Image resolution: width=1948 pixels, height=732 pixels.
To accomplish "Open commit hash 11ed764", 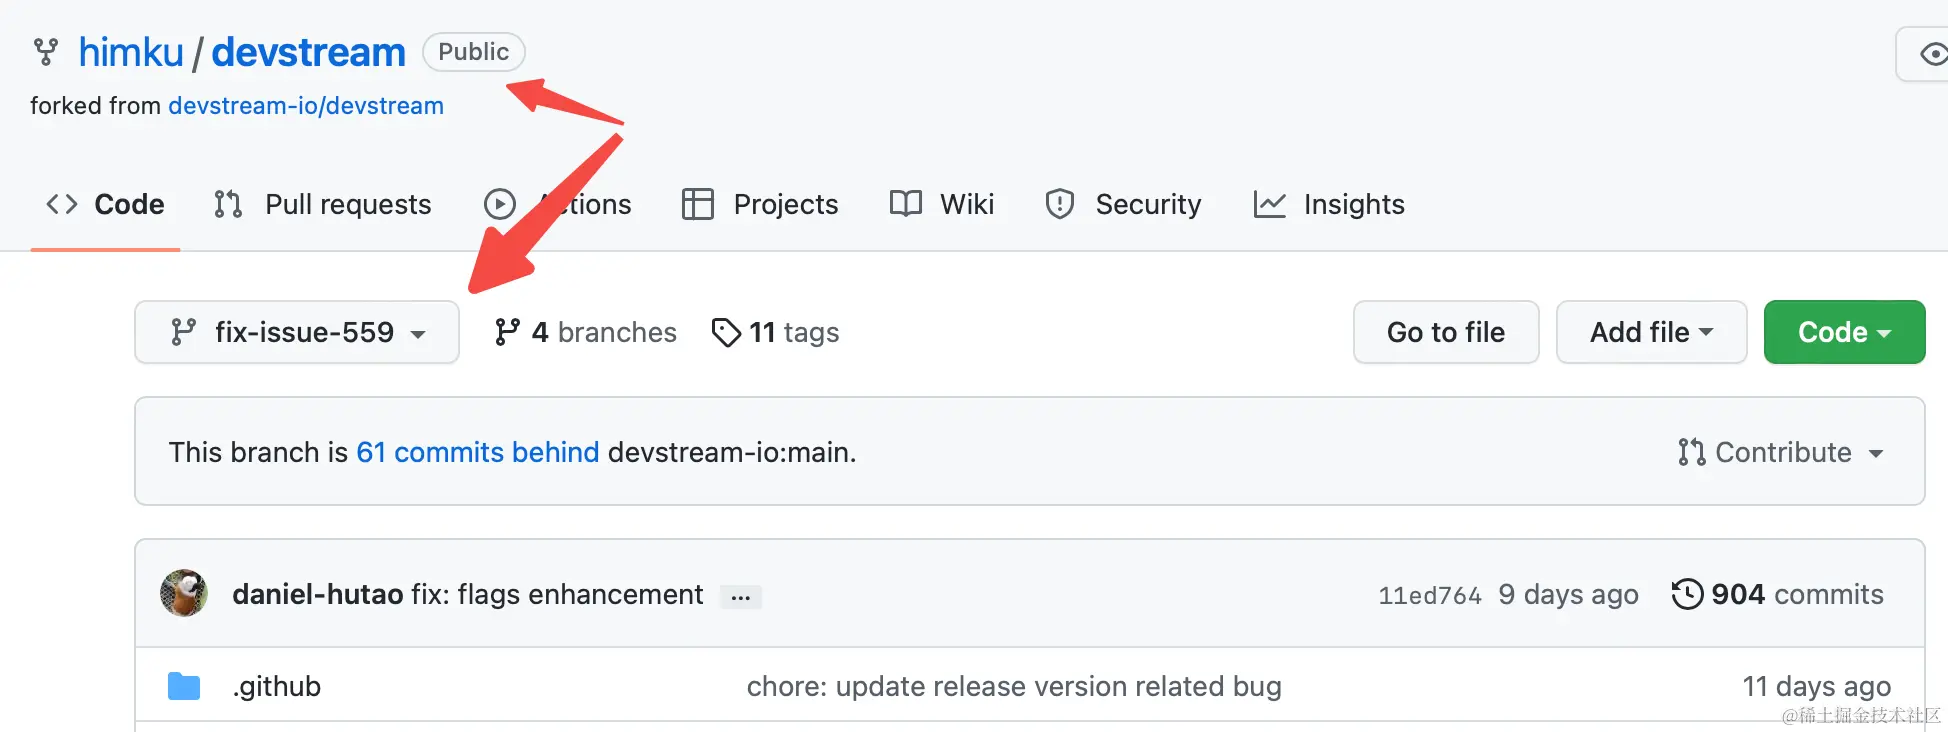I will (x=1430, y=595).
